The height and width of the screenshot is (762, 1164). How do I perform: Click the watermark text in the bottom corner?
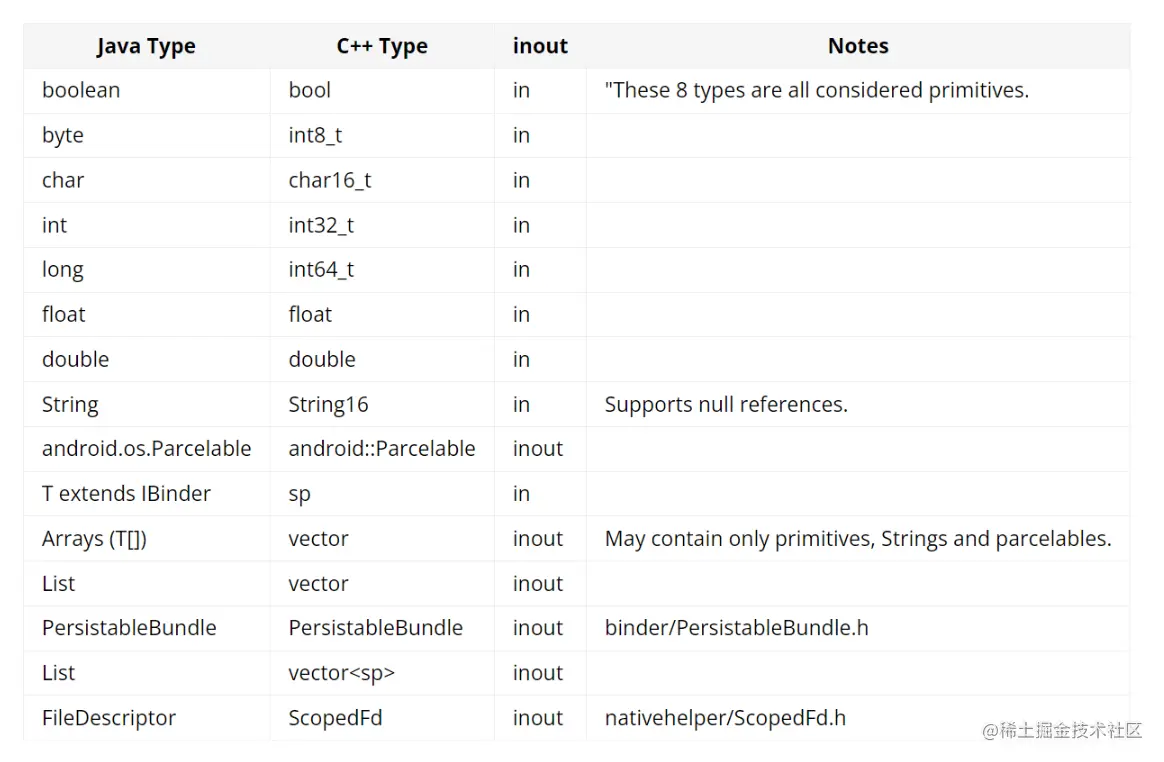1062,731
